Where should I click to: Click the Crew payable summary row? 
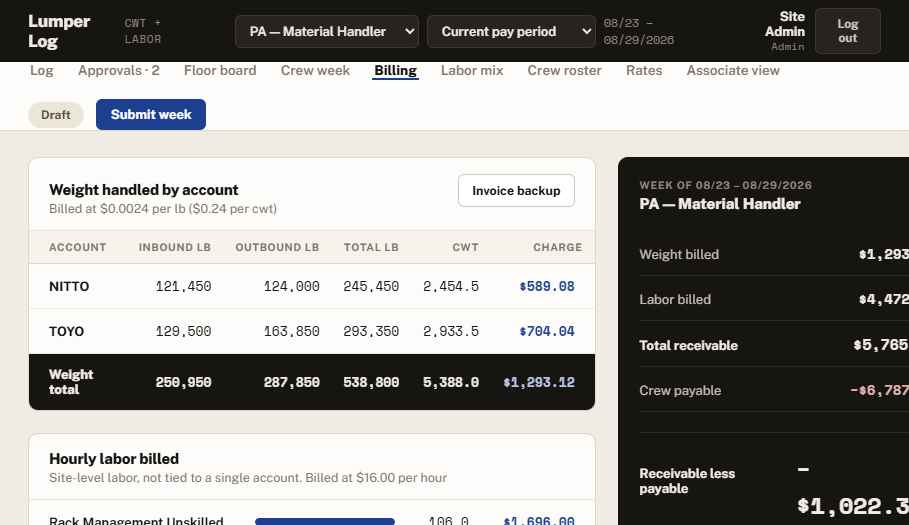(774, 390)
